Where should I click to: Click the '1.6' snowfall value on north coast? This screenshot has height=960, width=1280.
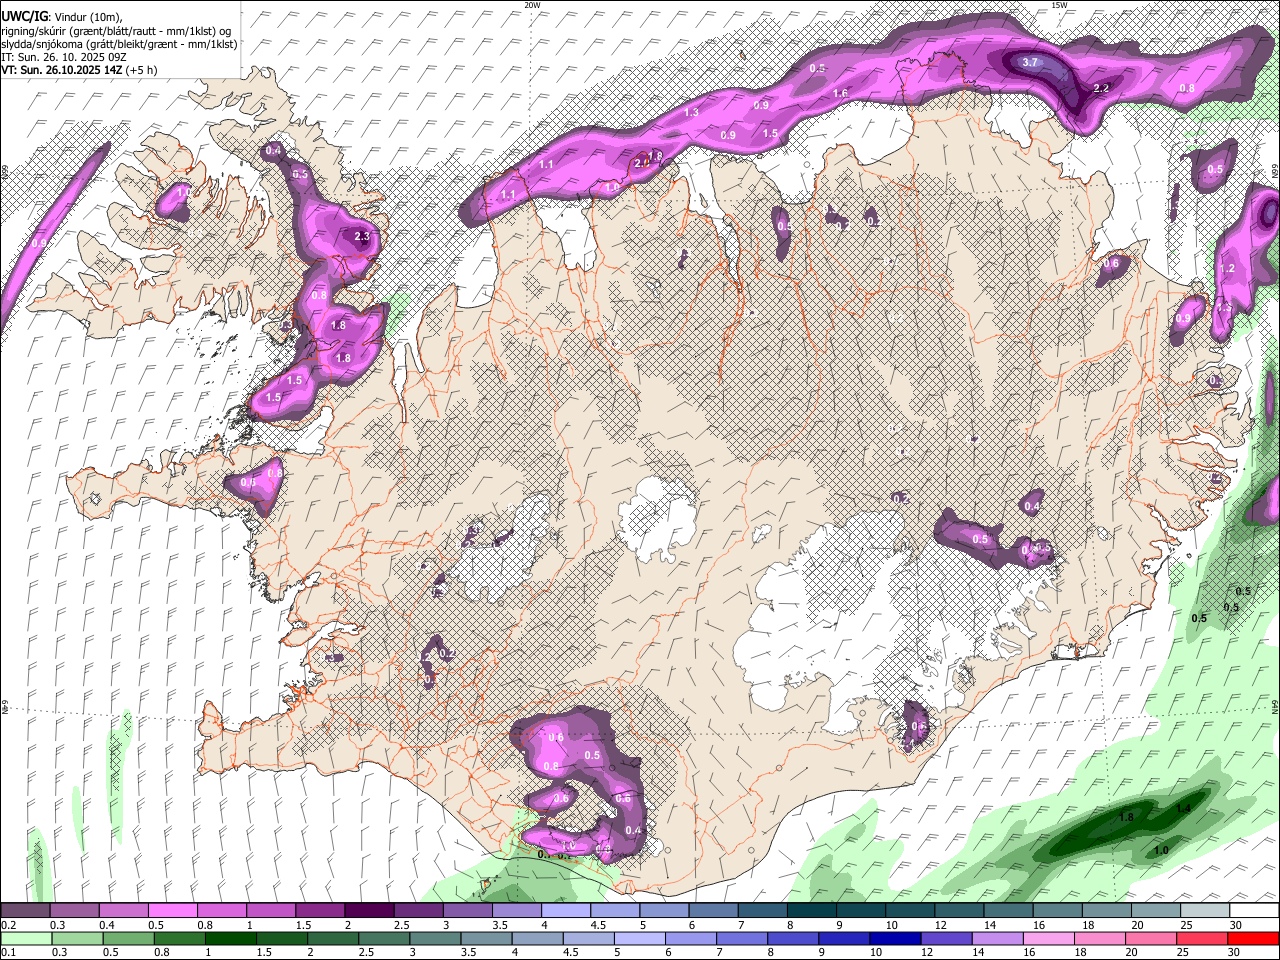(840, 93)
